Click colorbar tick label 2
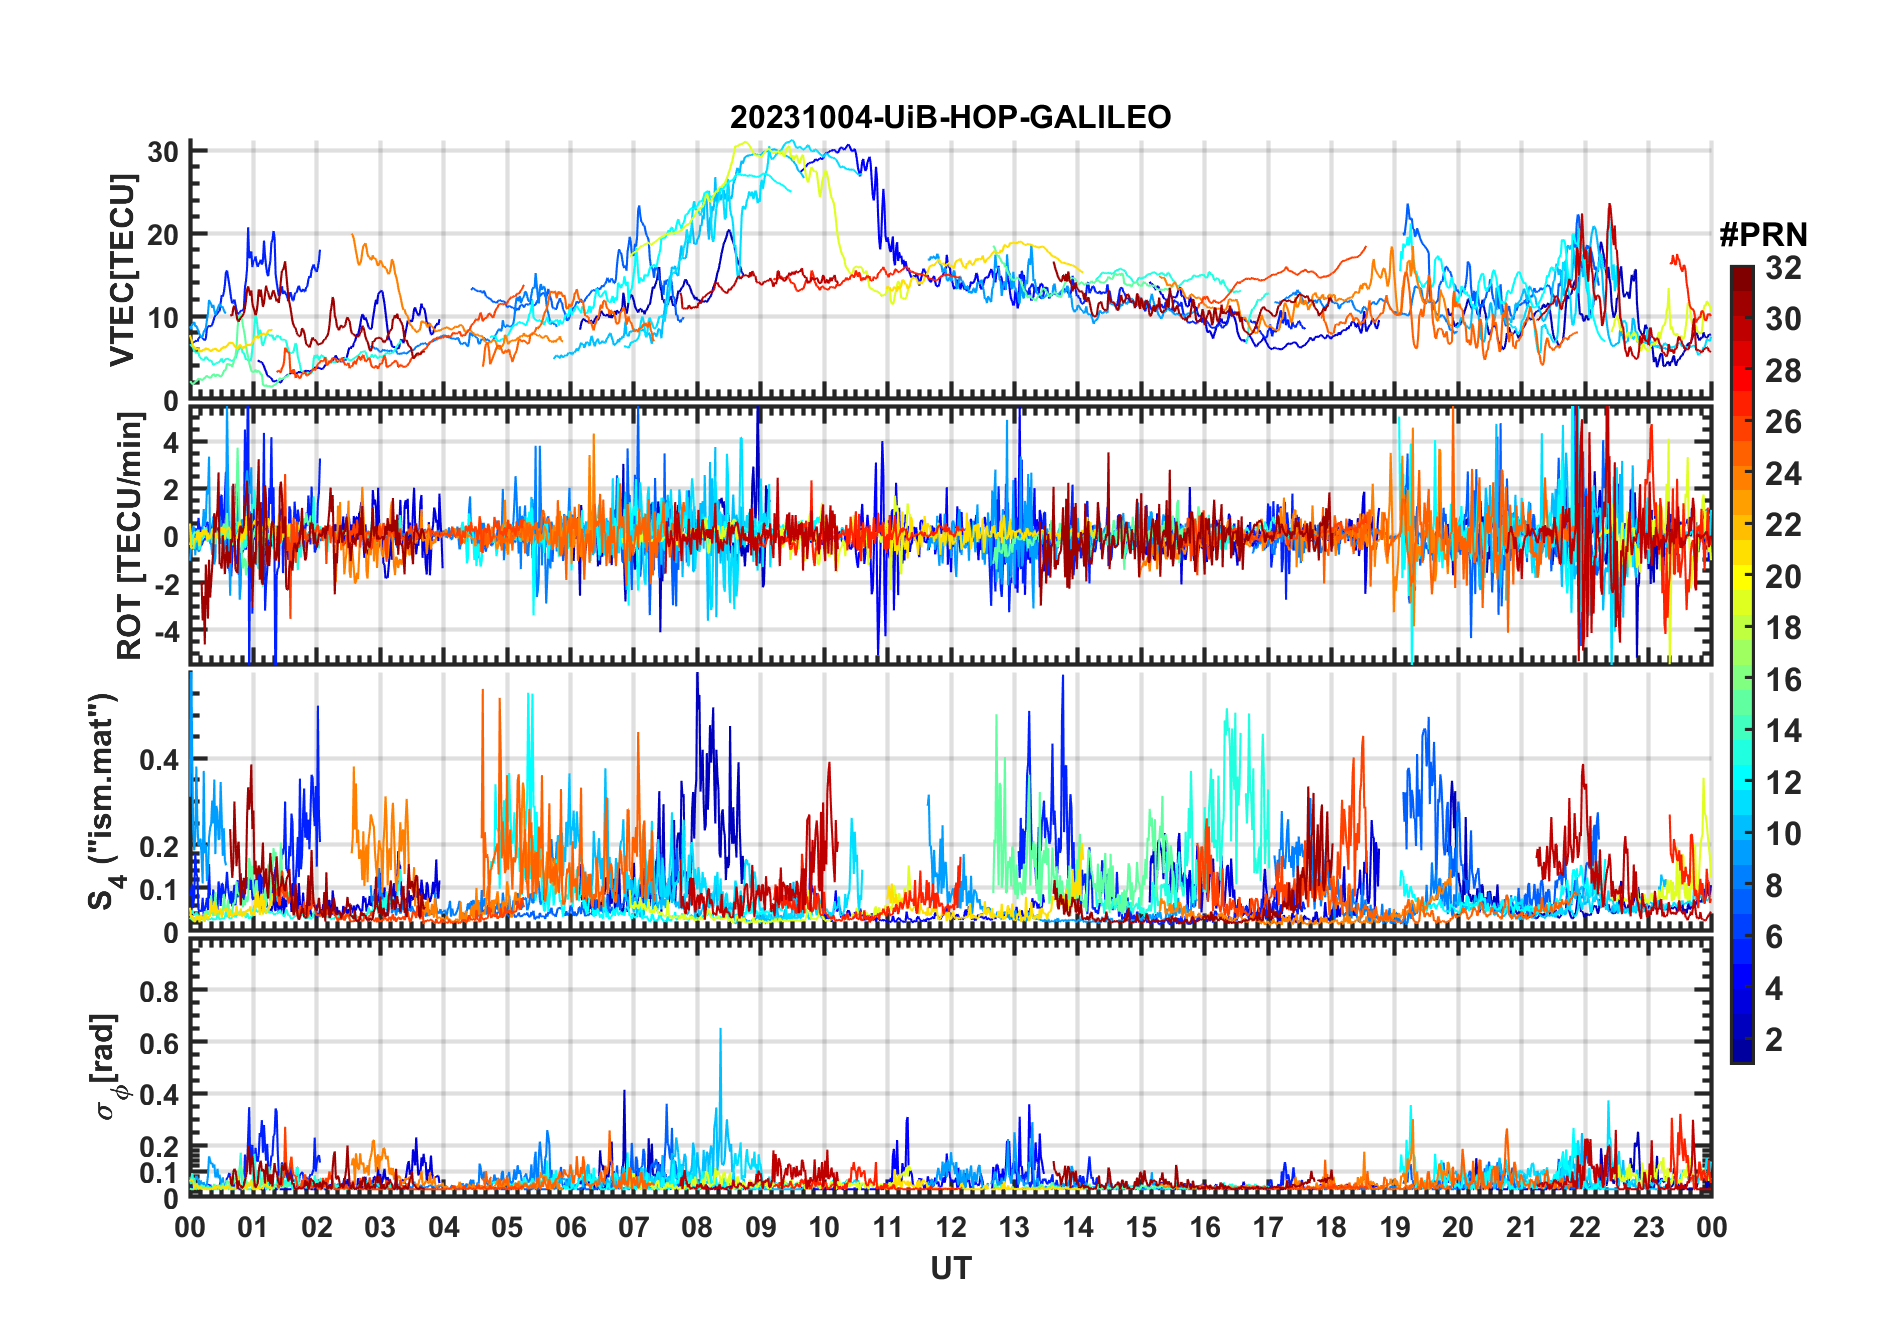The image size is (1902, 1330). tap(1774, 1040)
